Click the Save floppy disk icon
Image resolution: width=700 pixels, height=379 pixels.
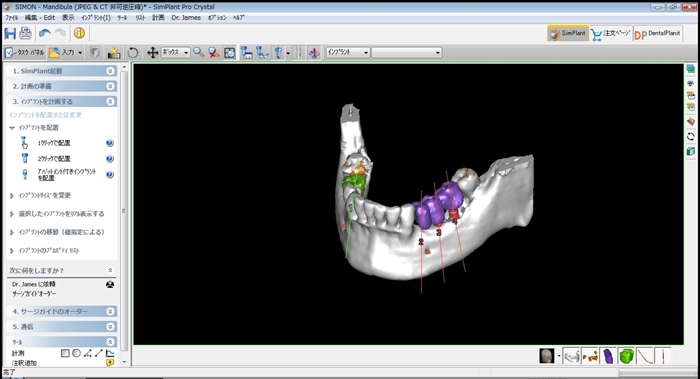(10, 33)
